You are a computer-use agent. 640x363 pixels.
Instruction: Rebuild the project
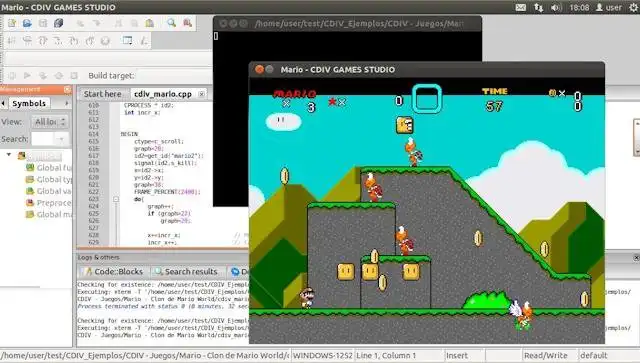pos(58,76)
